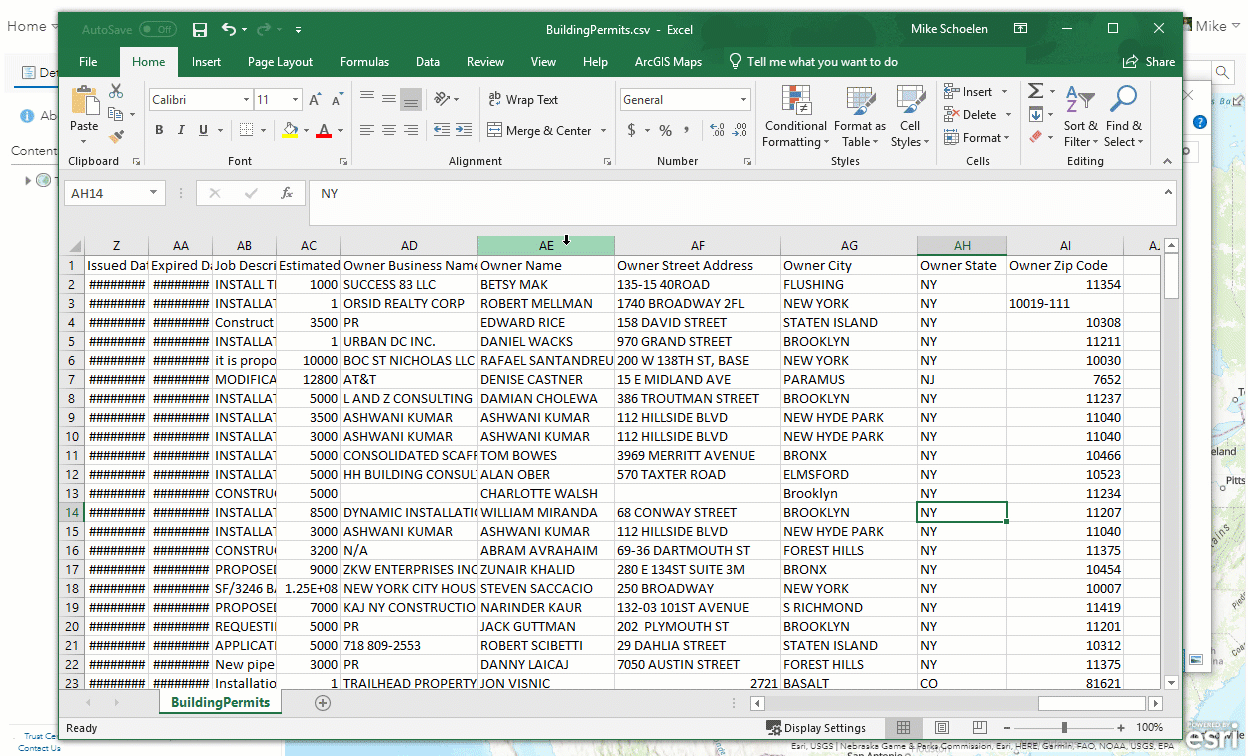Open the Calibri font name dropdown
The height and width of the screenshot is (756, 1248).
pos(246,100)
